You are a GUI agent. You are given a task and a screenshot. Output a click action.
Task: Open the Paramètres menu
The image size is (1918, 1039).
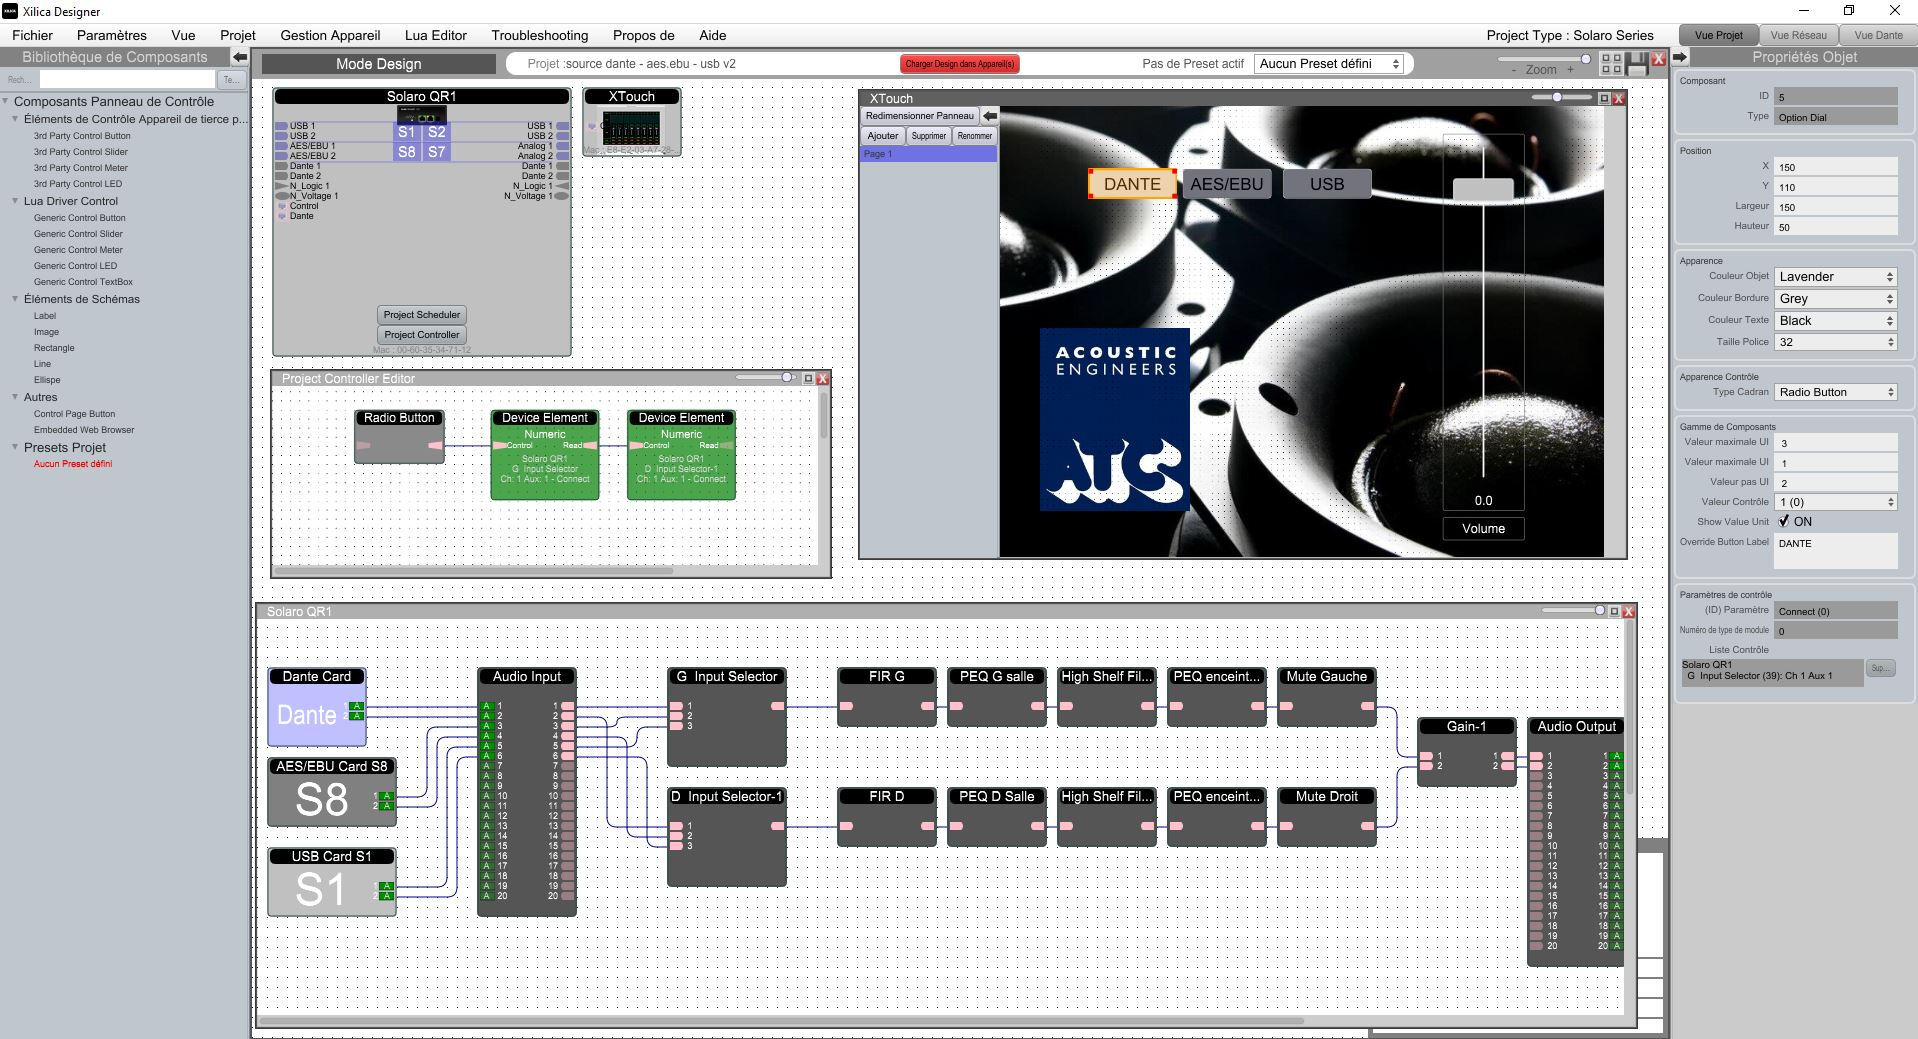click(x=112, y=35)
